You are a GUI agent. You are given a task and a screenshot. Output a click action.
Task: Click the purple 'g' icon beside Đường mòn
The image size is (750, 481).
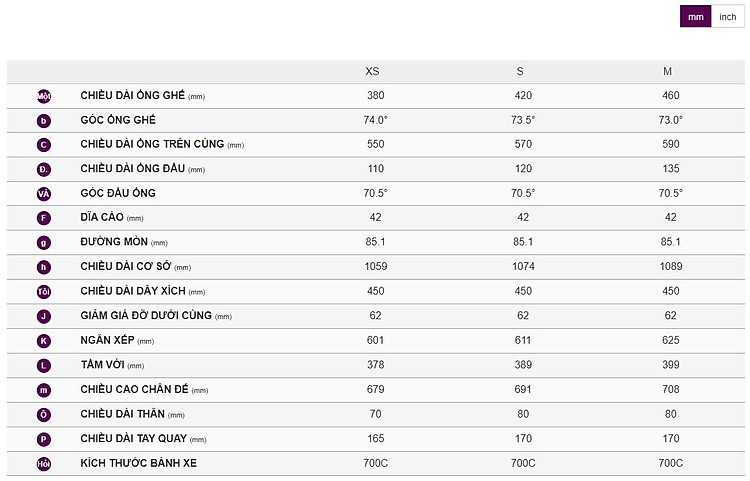pyautogui.click(x=44, y=242)
